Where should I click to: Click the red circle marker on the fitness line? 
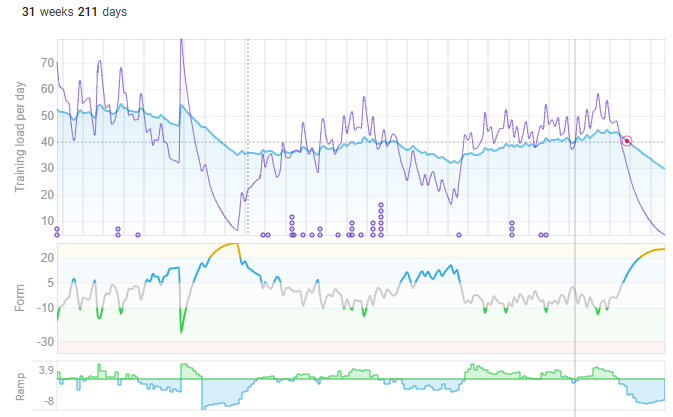627,141
